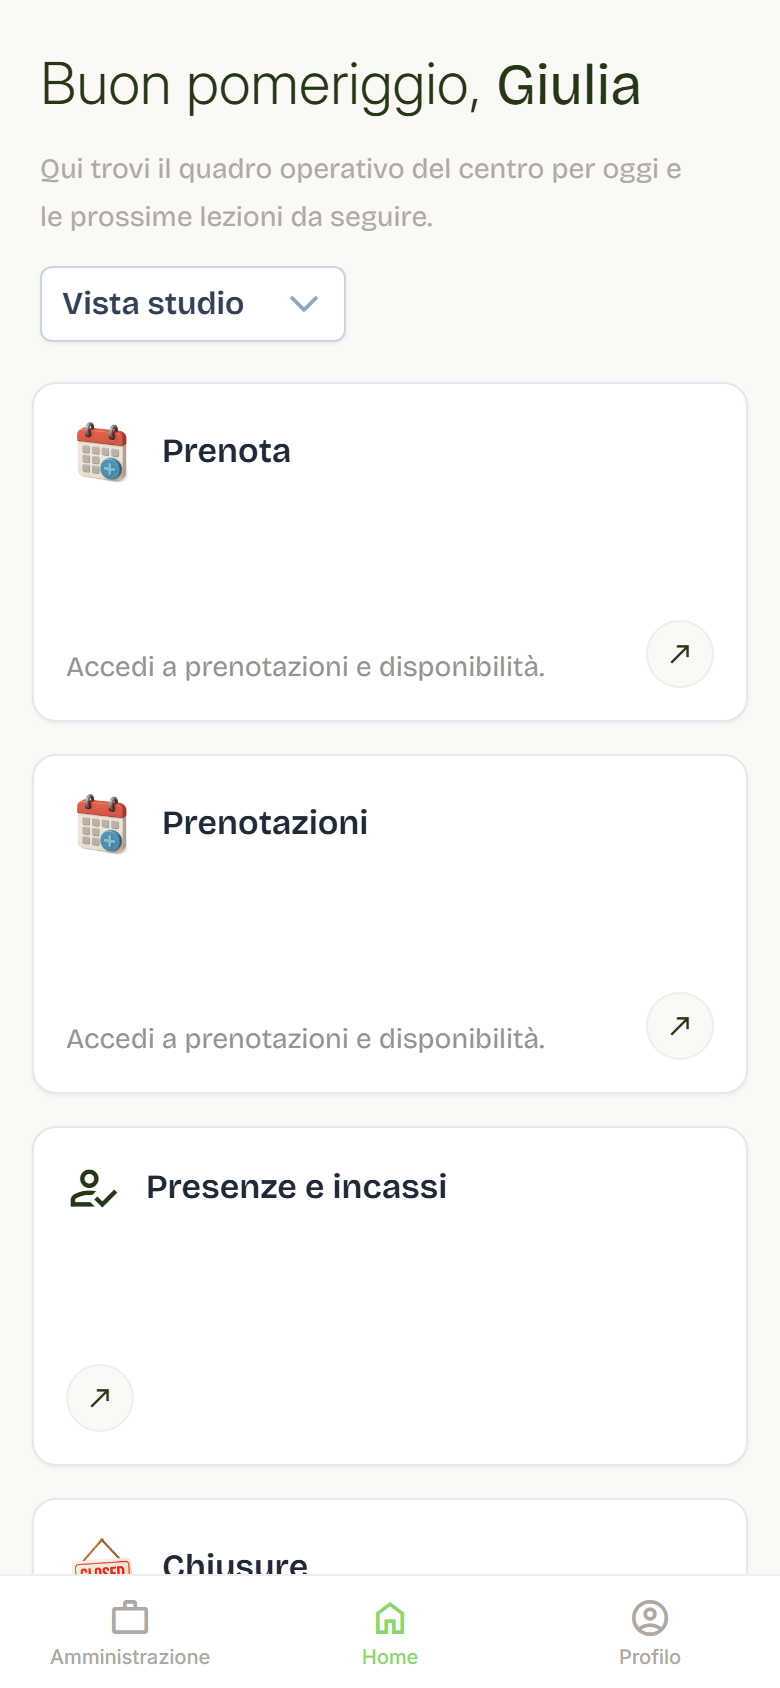The width and height of the screenshot is (780, 1688).
Task: Click the Profilo user icon
Action: (650, 1617)
